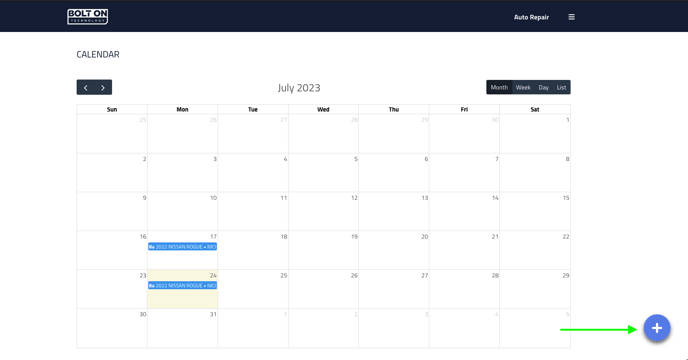Select the July 1 day number
Screen dimensions: 688x360
[x=567, y=120]
